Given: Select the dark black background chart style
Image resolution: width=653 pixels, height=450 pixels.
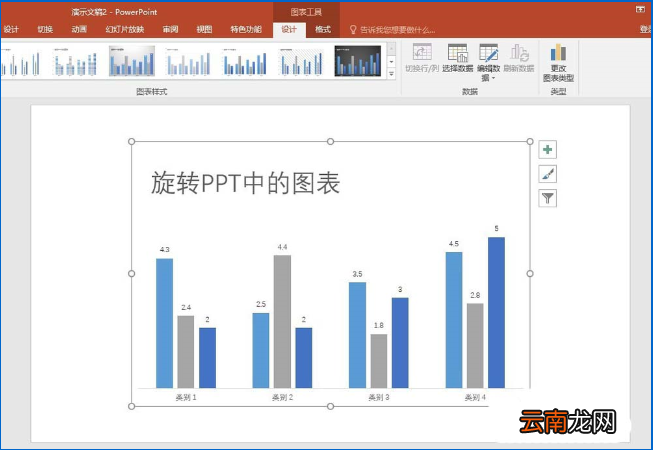Looking at the screenshot, I should point(358,61).
